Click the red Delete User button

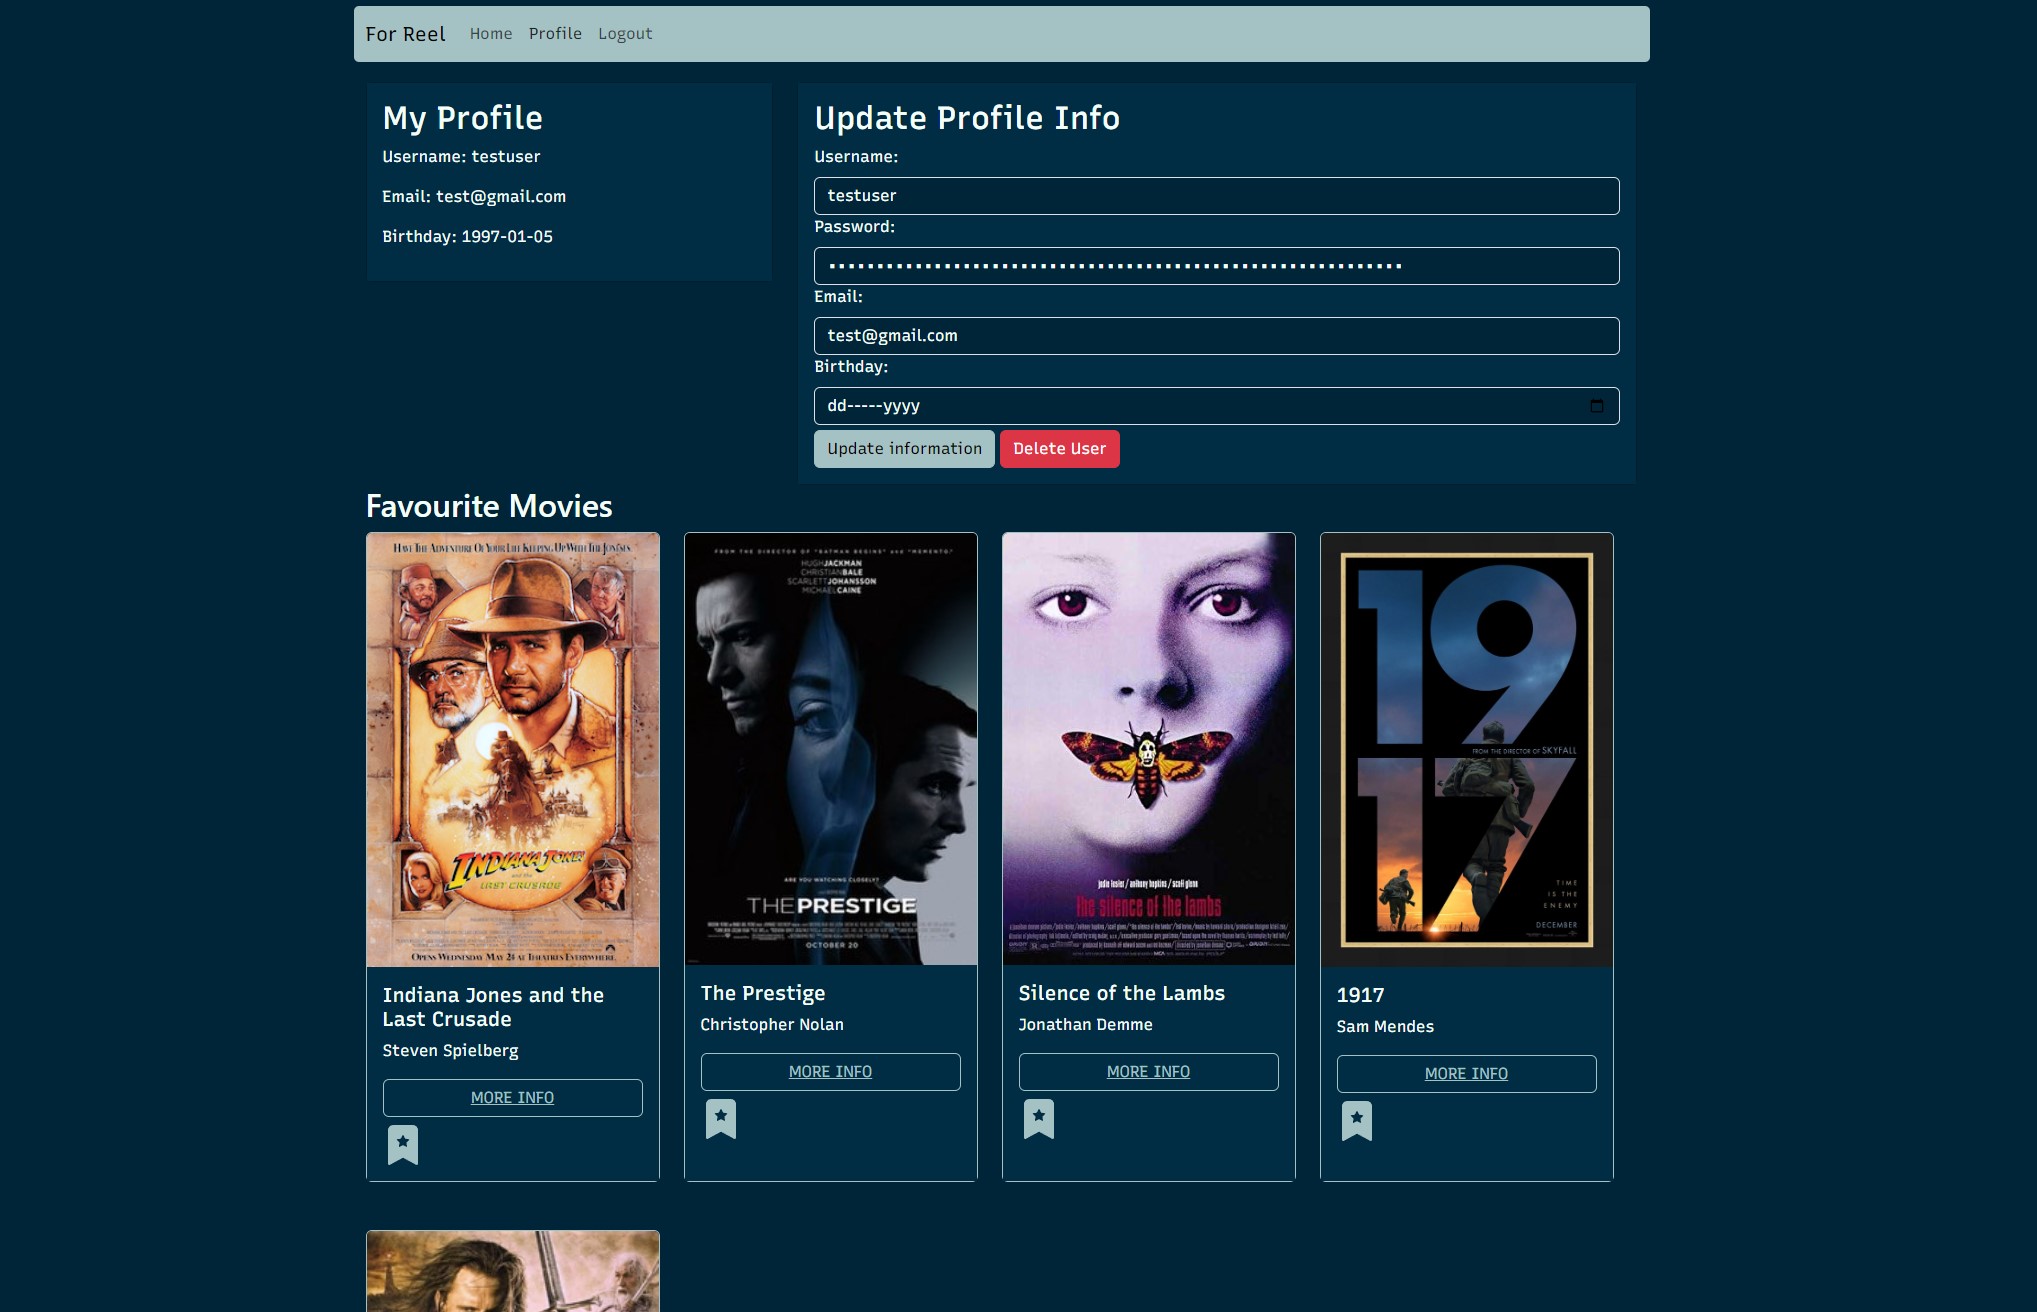[1059, 449]
